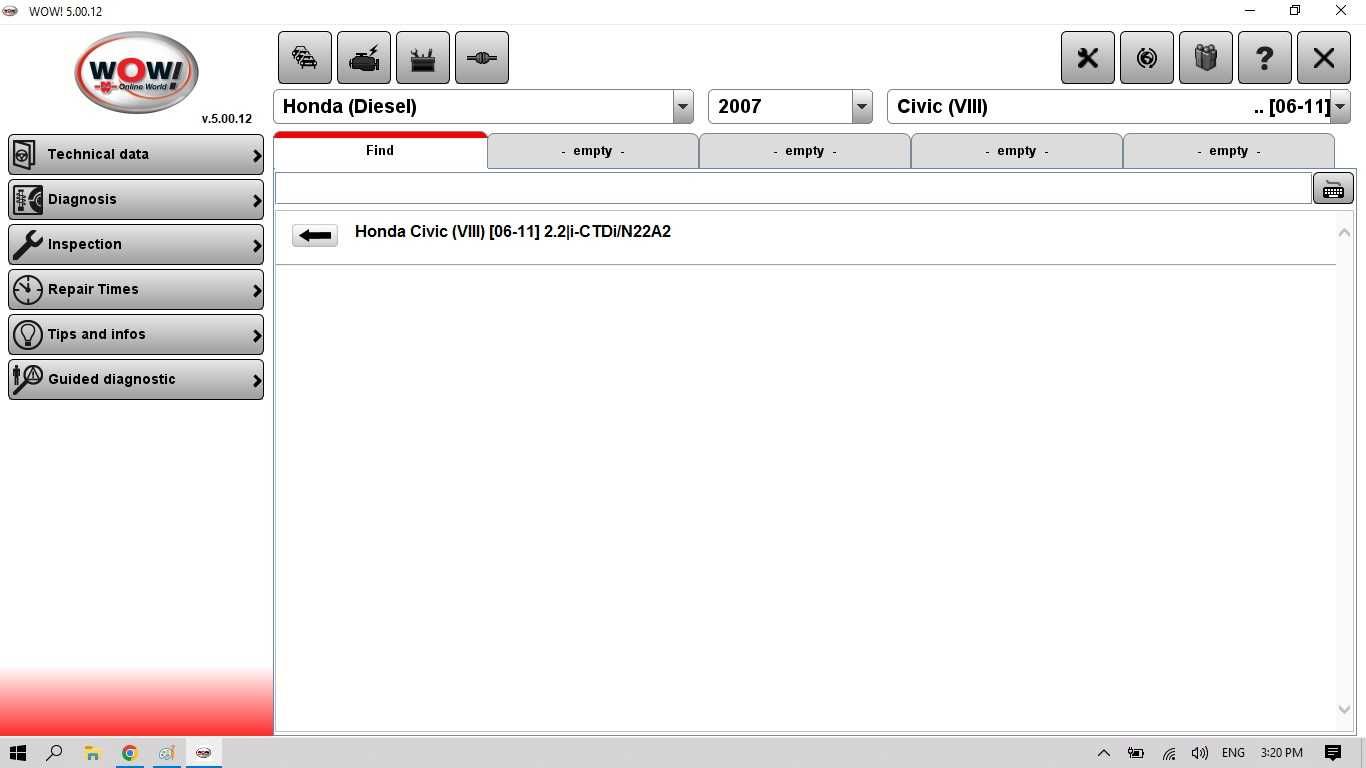Open the Repair Times menu
The image size is (1366, 768).
coord(136,290)
